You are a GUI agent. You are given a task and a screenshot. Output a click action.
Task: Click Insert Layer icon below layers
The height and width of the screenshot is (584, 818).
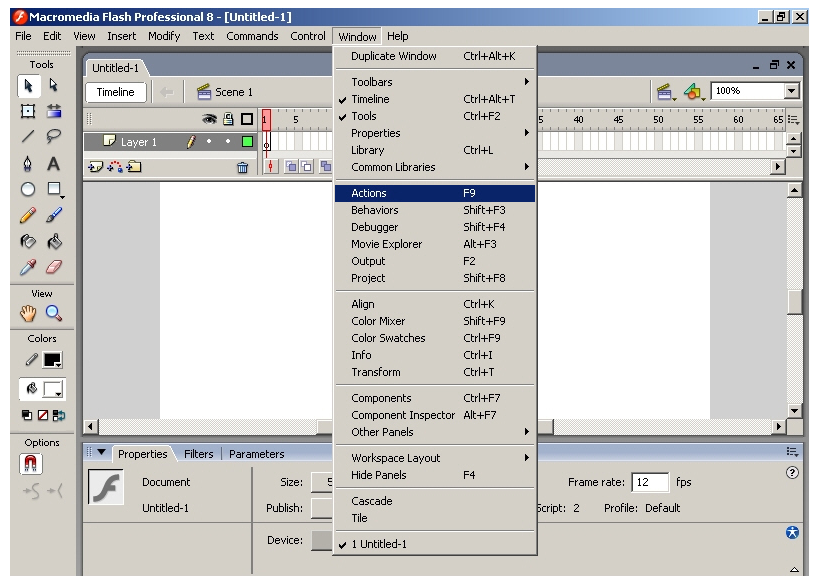click(95, 167)
